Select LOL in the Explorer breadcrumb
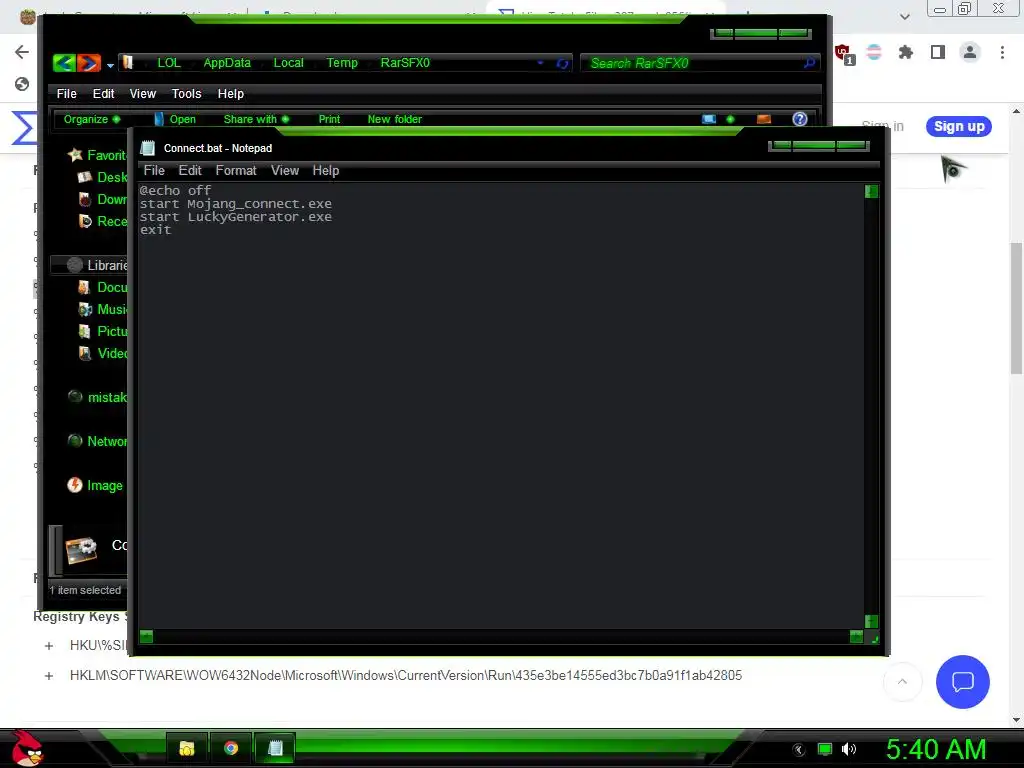The height and width of the screenshot is (768, 1024). pos(168,63)
